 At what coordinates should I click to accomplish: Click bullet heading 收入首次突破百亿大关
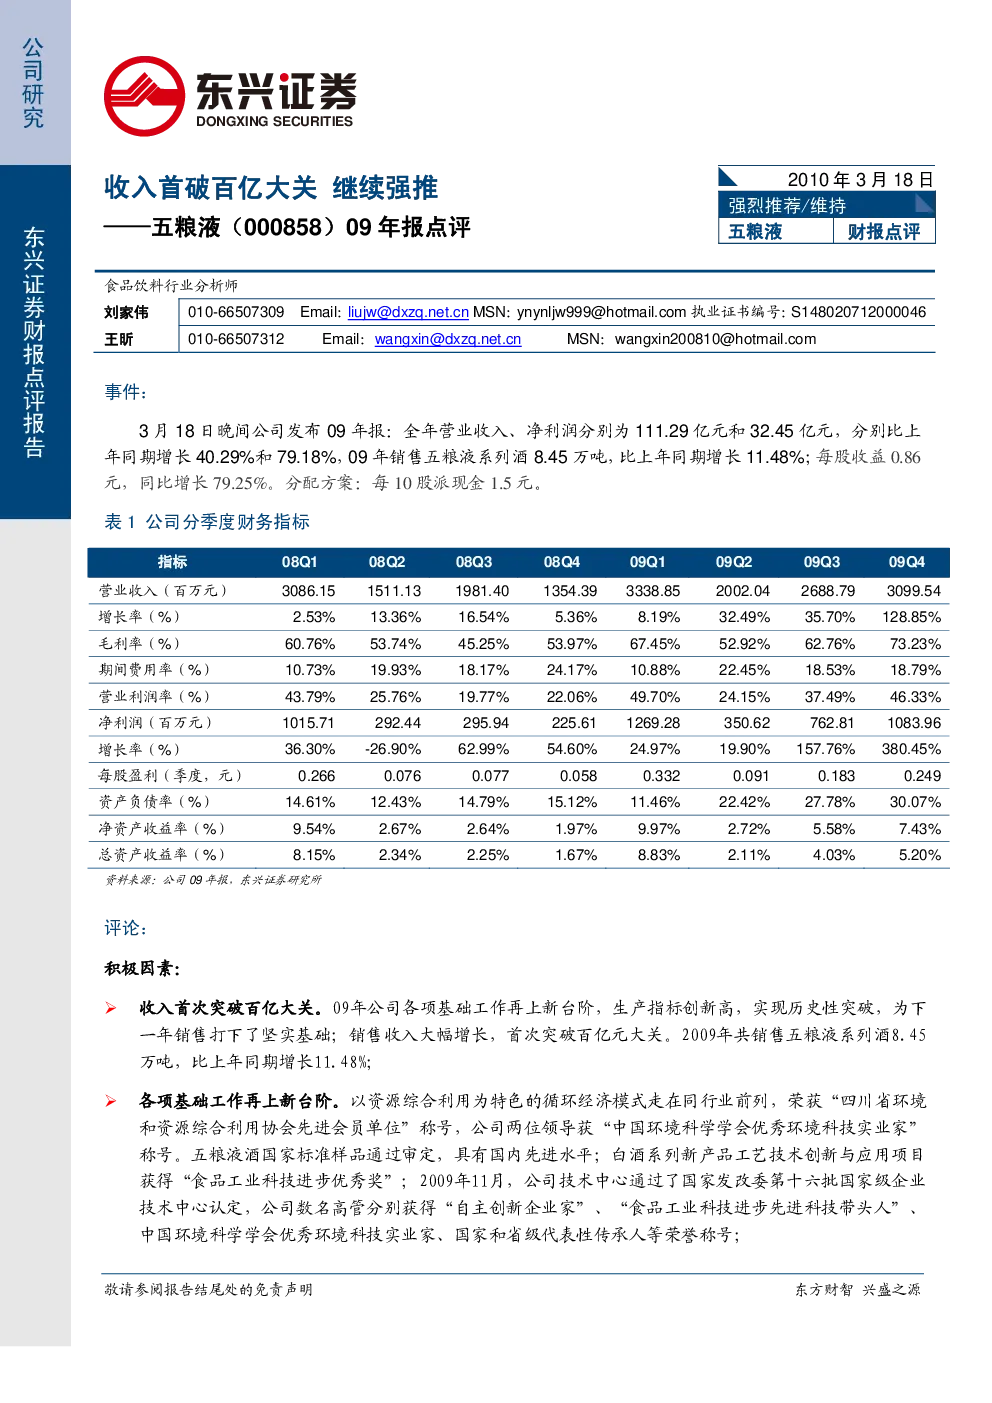[231, 1008]
